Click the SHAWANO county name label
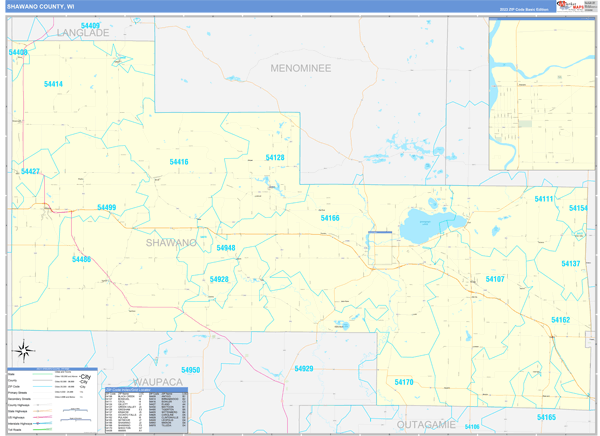The image size is (600, 436). coord(171,243)
